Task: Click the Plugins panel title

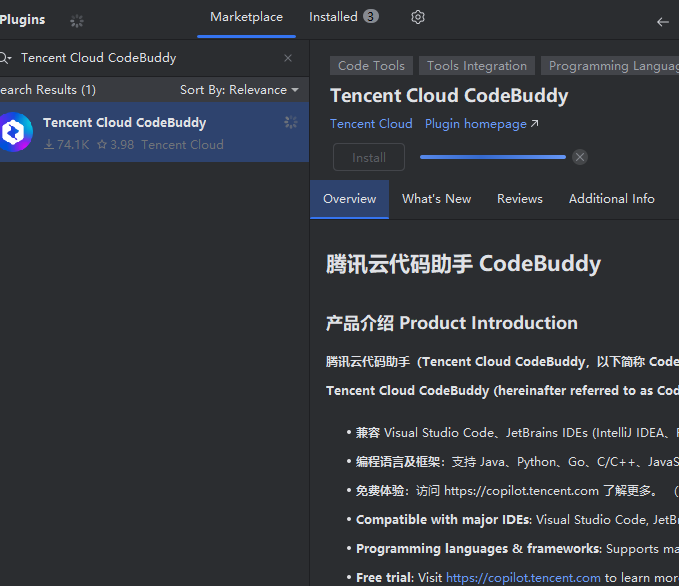Action: [x=23, y=19]
